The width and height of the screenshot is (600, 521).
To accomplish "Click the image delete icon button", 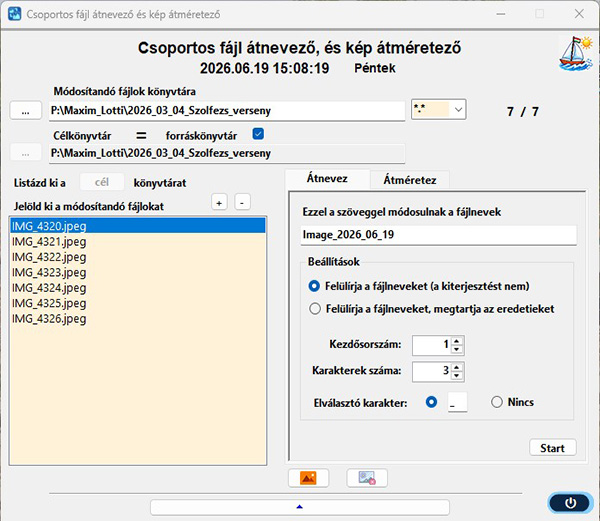I will [x=367, y=478].
